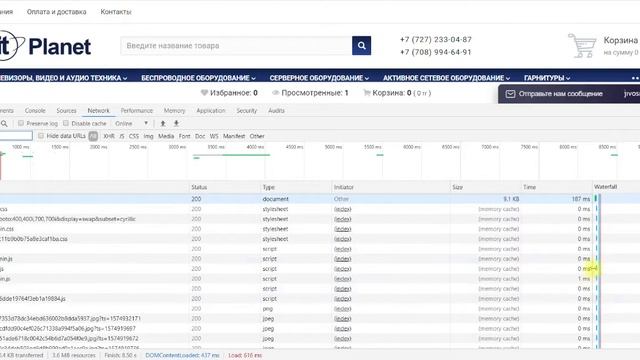Filter requests by CSS
This screenshot has width=640, height=360.
[x=134, y=136]
